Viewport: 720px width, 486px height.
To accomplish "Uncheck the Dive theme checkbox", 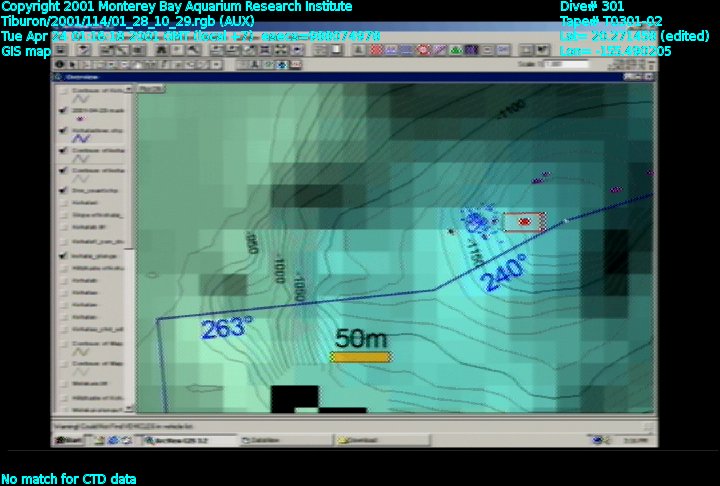I will pos(63,190).
